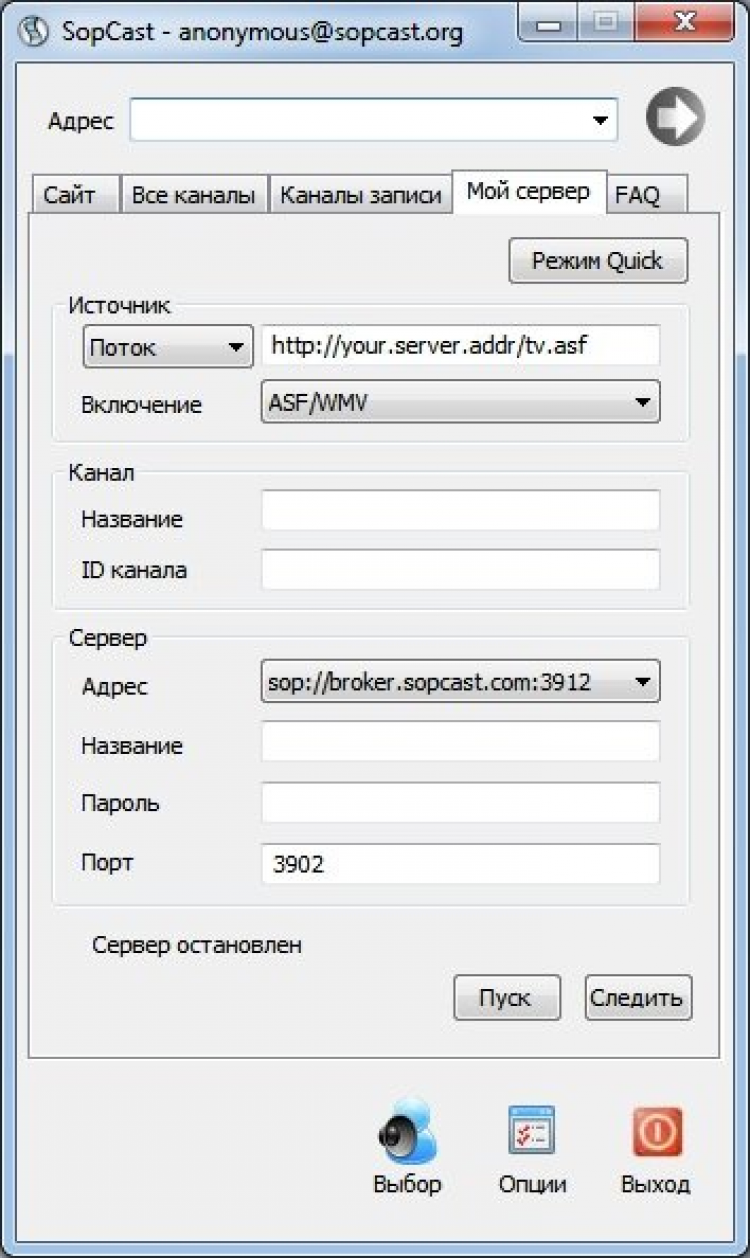Image resolution: width=750 pixels, height=1258 pixels.
Task: Click the SopCast logo in the title bar
Action: coord(35,32)
